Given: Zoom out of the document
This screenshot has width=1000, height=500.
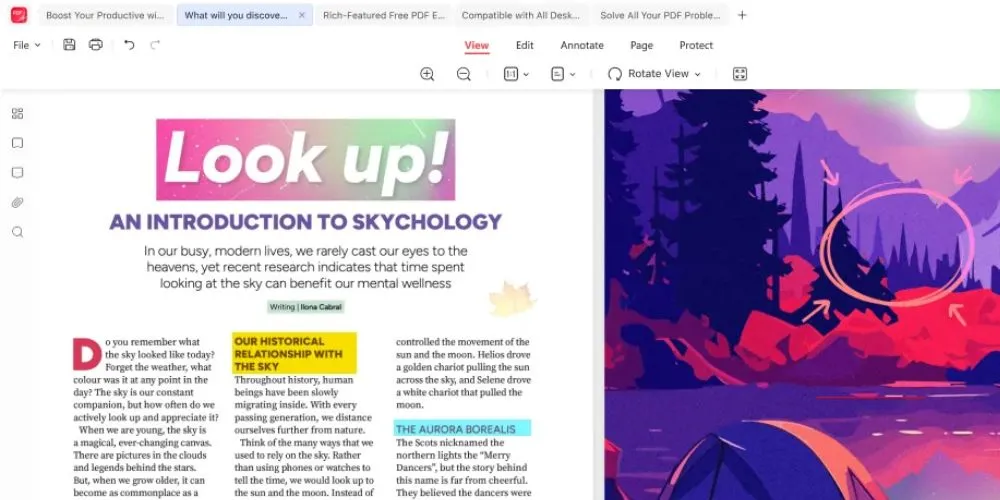Looking at the screenshot, I should click(x=464, y=74).
